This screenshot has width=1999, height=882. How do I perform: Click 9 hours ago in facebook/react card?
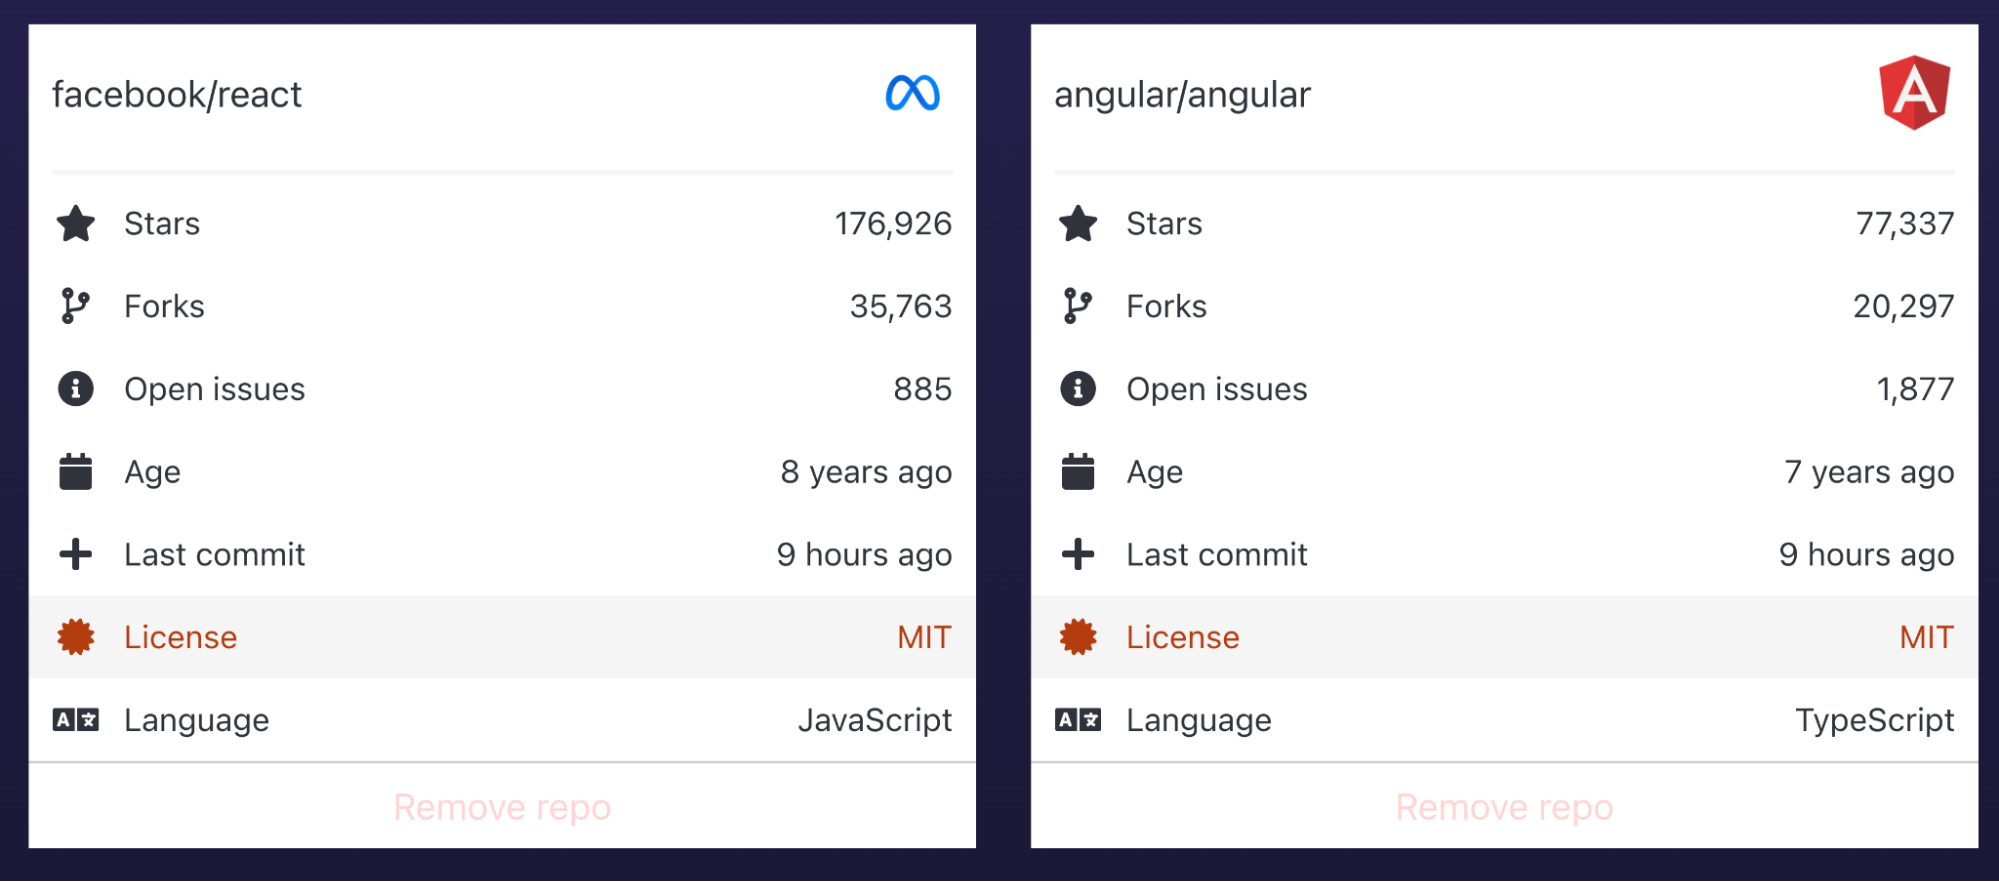pyautogui.click(x=864, y=554)
